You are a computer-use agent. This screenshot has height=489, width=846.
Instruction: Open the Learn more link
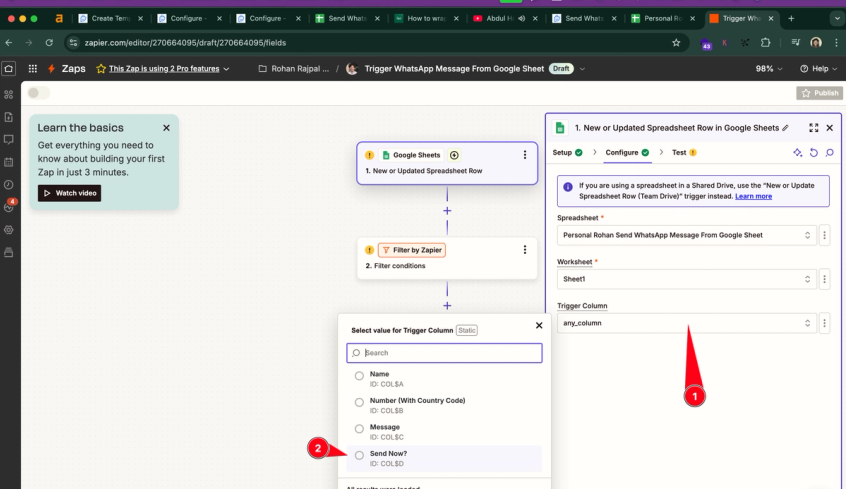click(x=753, y=196)
